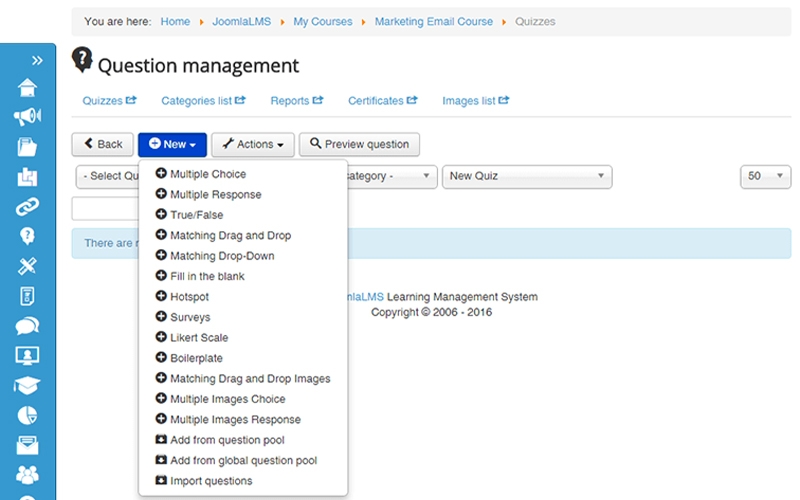Open the Categories list tab
Viewport: 800px width, 500px height.
pos(196,101)
